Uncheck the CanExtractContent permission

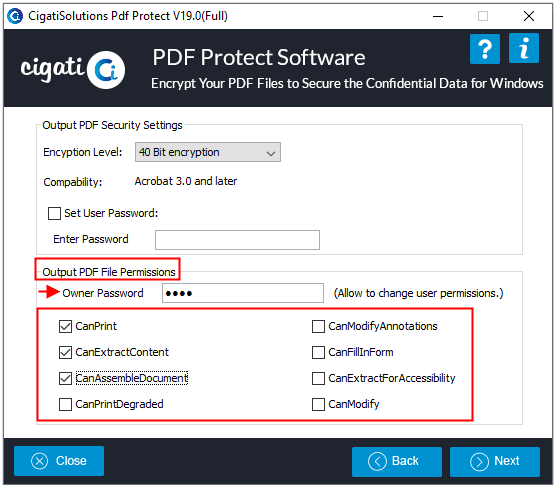pos(65,352)
